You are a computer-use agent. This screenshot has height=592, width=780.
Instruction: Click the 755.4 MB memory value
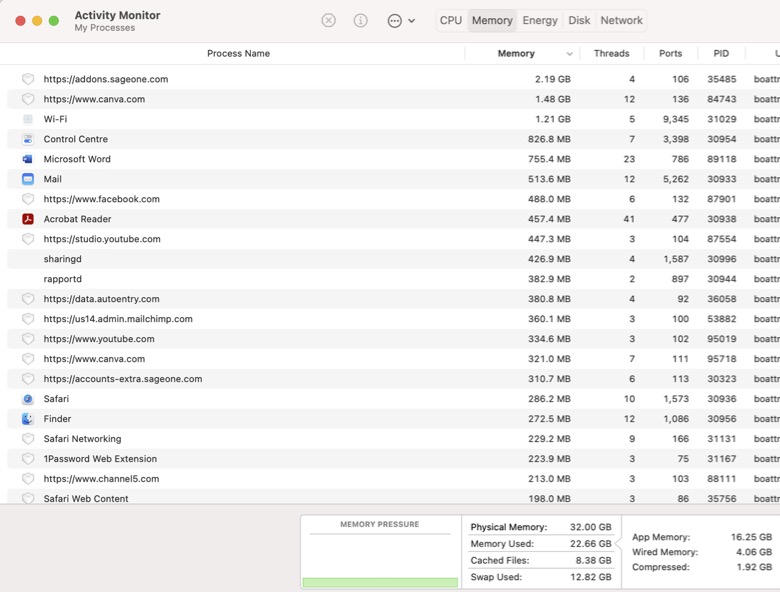tap(549, 159)
